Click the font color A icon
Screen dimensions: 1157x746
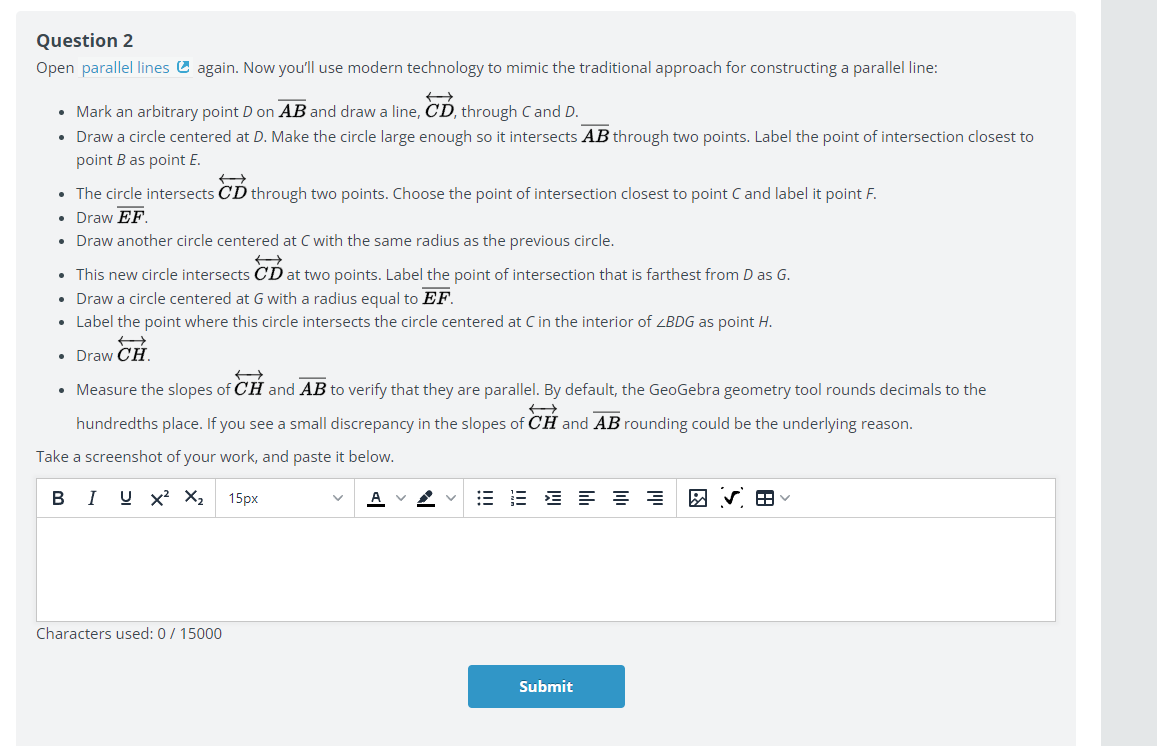click(x=376, y=498)
